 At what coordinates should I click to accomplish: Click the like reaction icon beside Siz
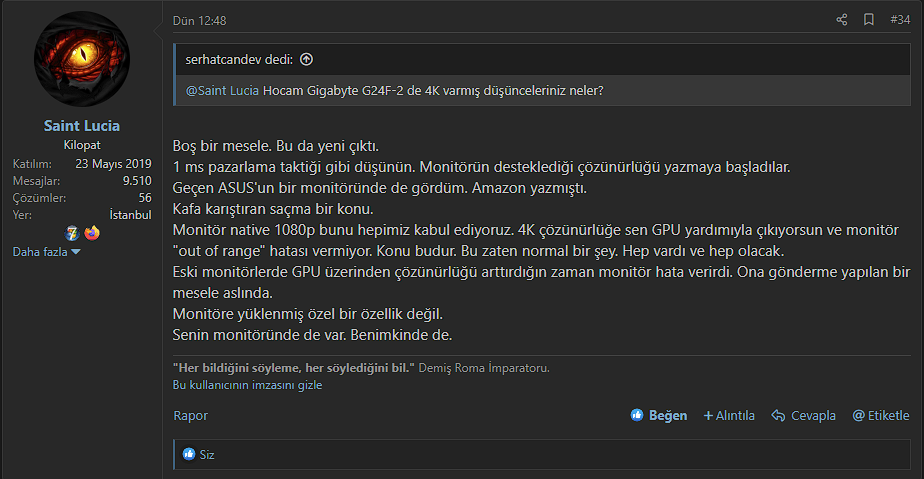189,455
